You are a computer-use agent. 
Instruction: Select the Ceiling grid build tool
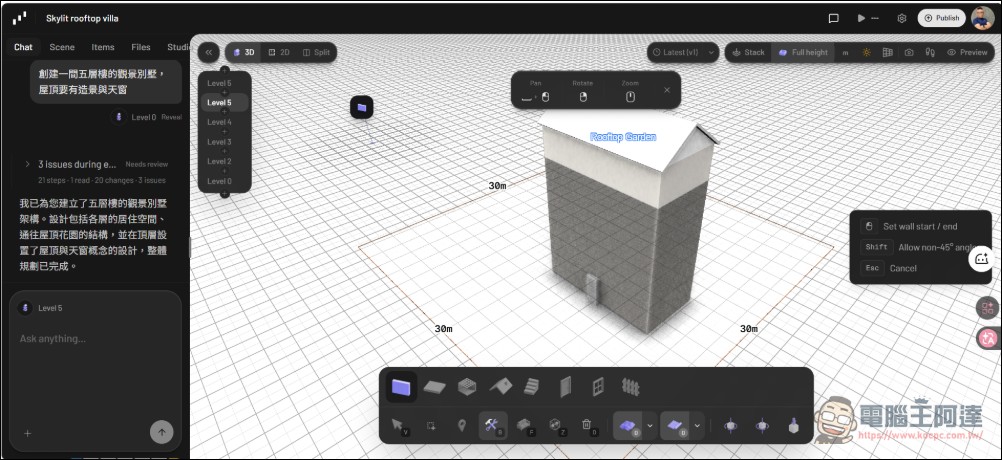pyautogui.click(x=467, y=387)
